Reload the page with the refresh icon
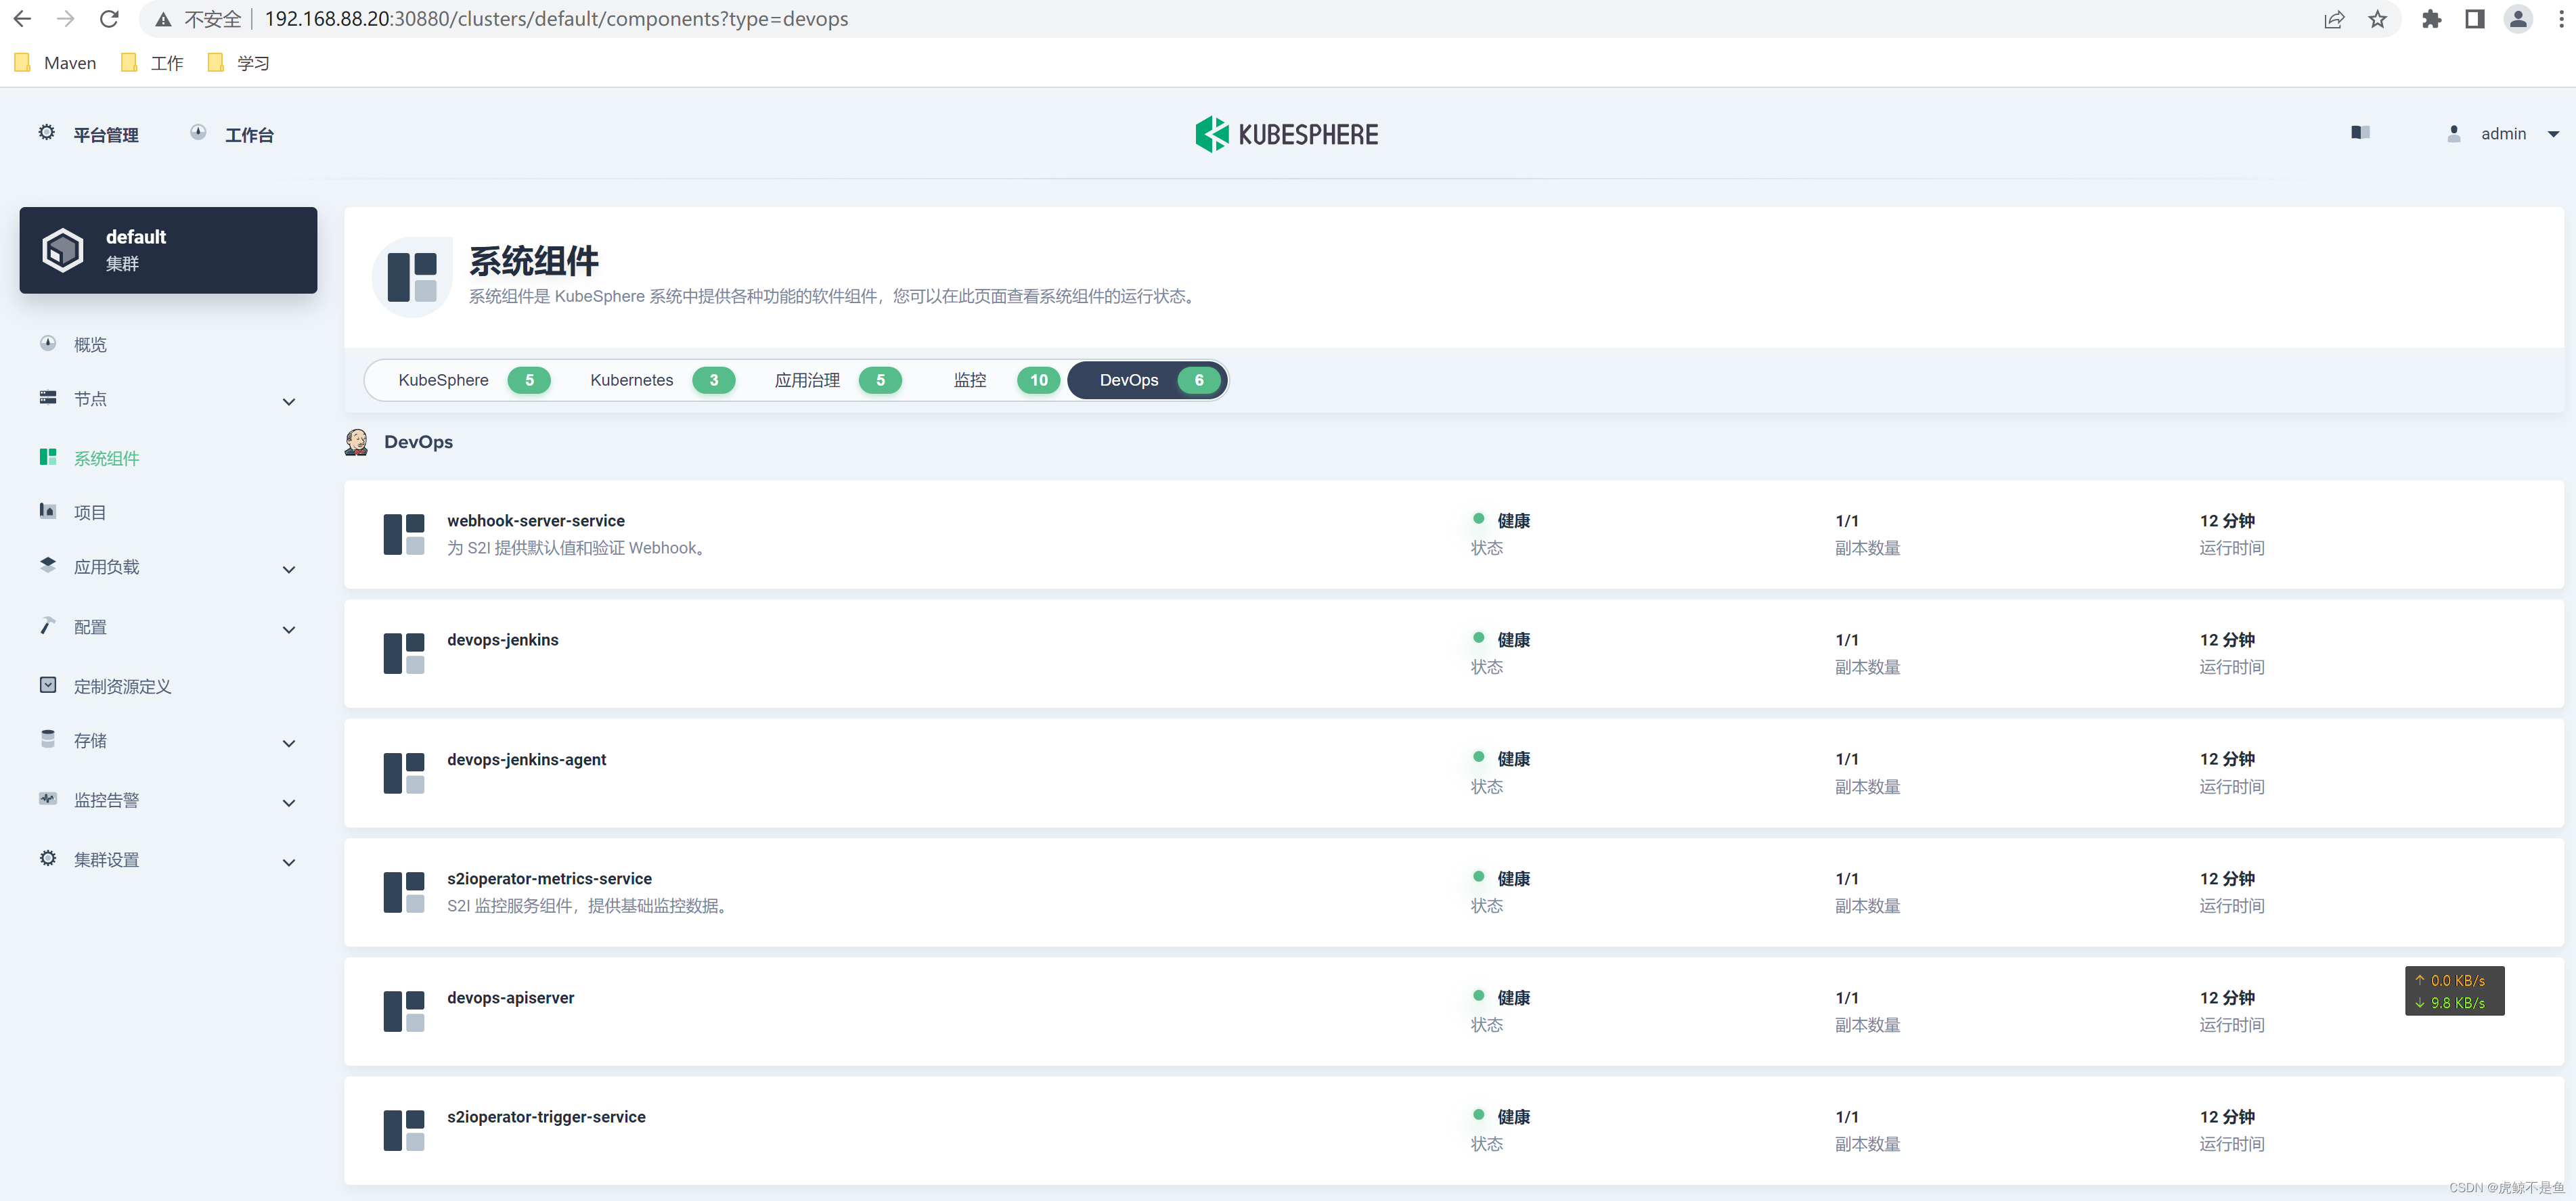The image size is (2576, 1201). (110, 19)
